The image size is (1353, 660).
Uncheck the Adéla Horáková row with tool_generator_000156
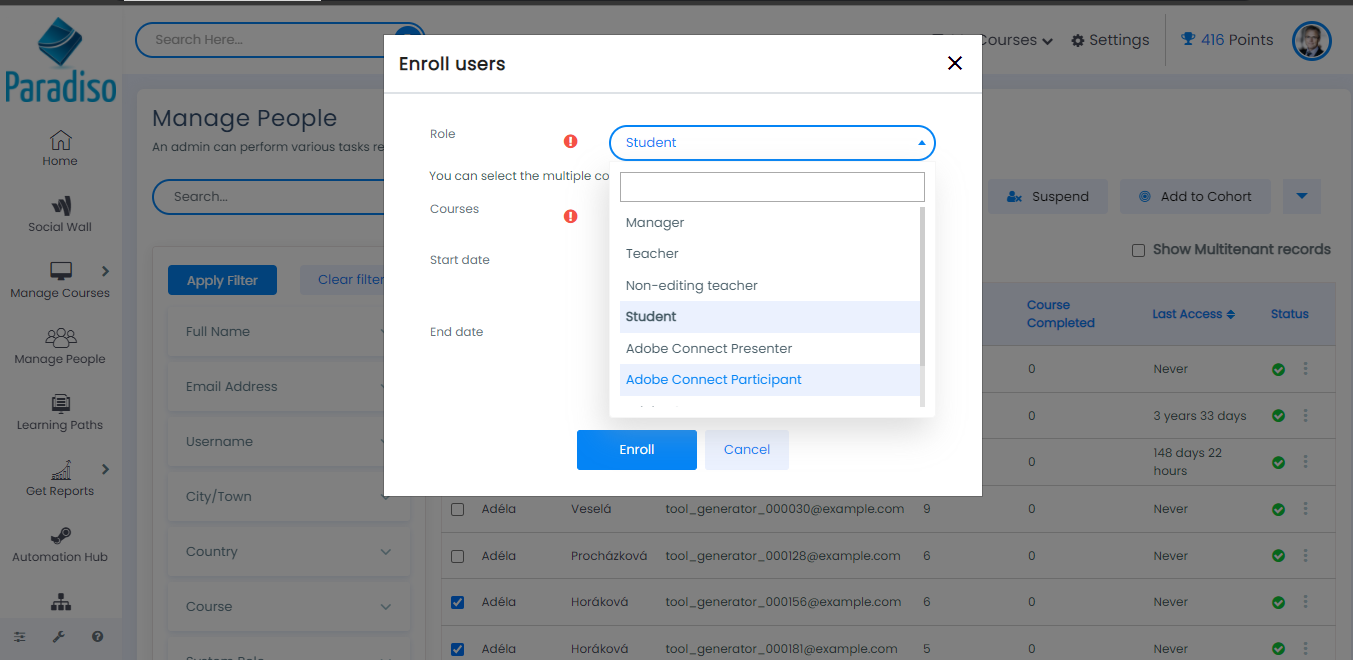pos(458,602)
